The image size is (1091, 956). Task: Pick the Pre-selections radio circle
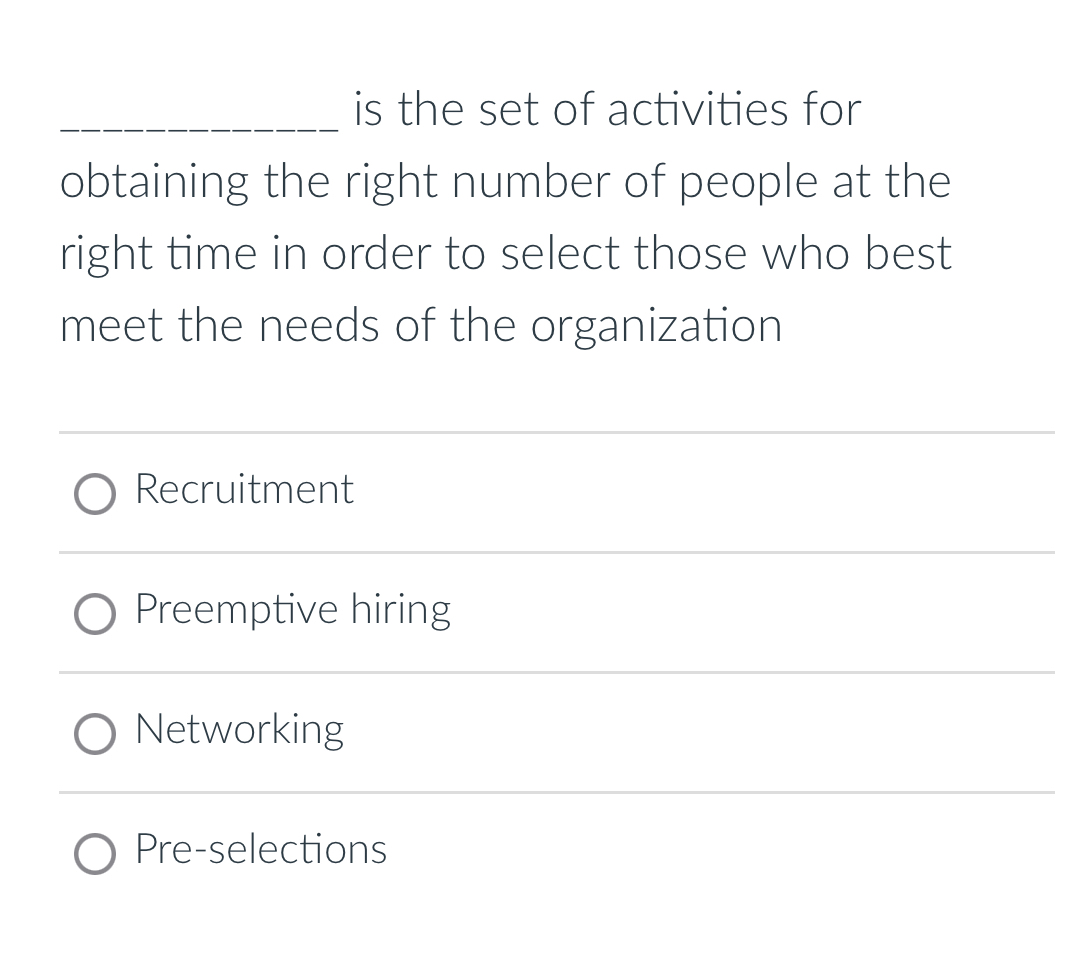[x=95, y=854]
